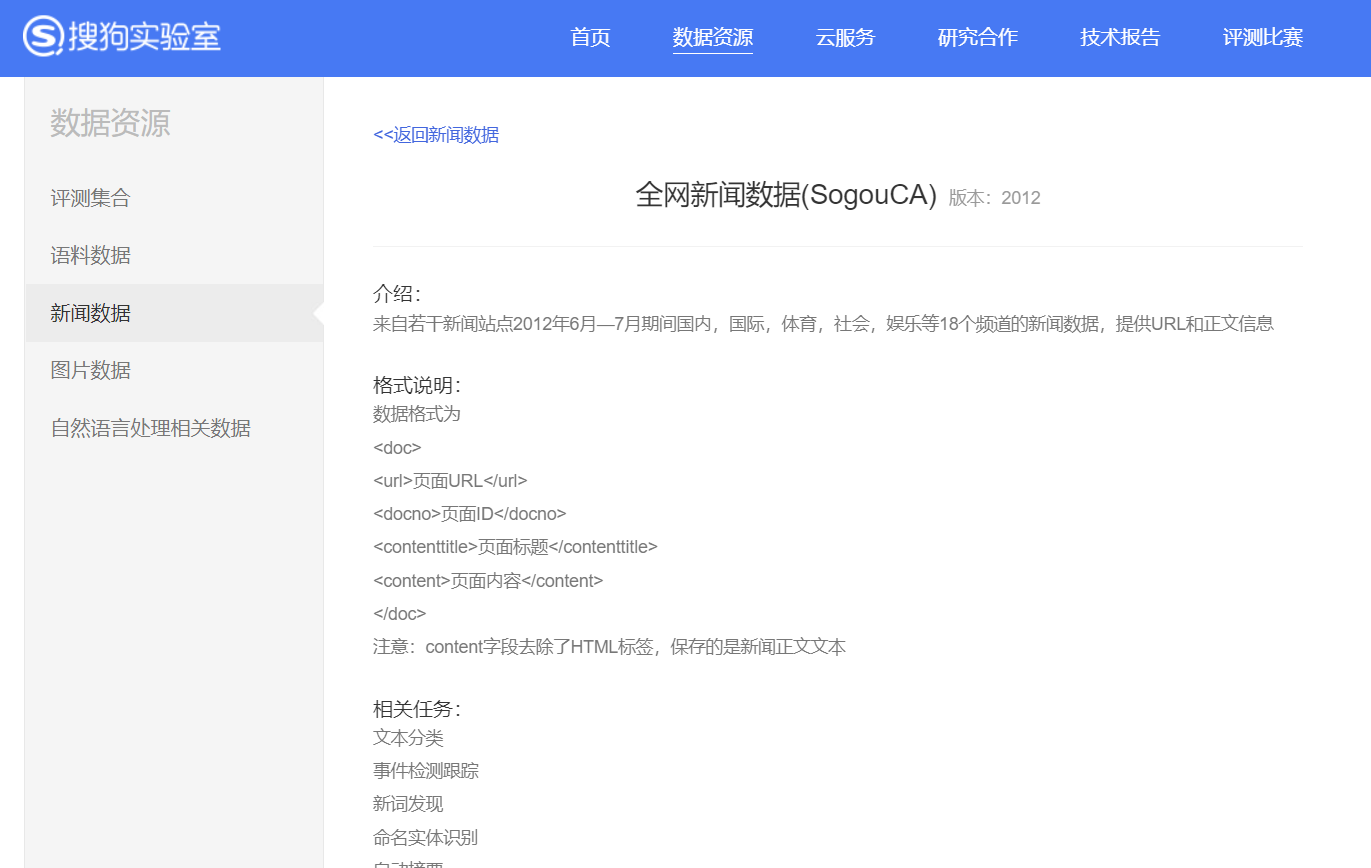Open the 研究合作 navigation item
Viewport: 1371px width, 868px height.
pos(978,38)
